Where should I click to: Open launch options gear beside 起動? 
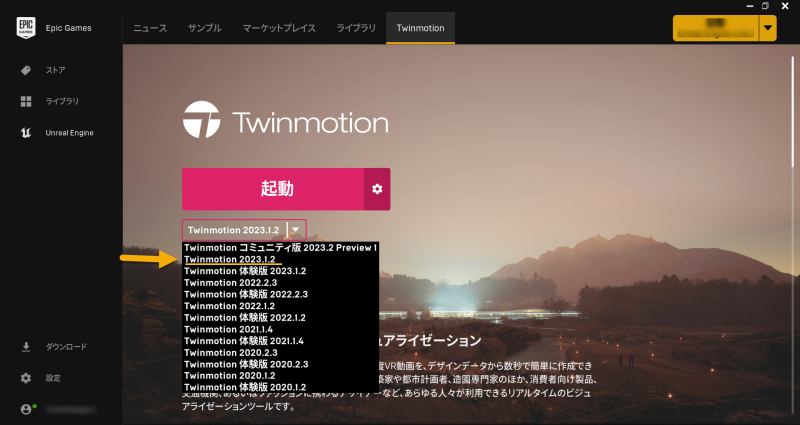[377, 189]
